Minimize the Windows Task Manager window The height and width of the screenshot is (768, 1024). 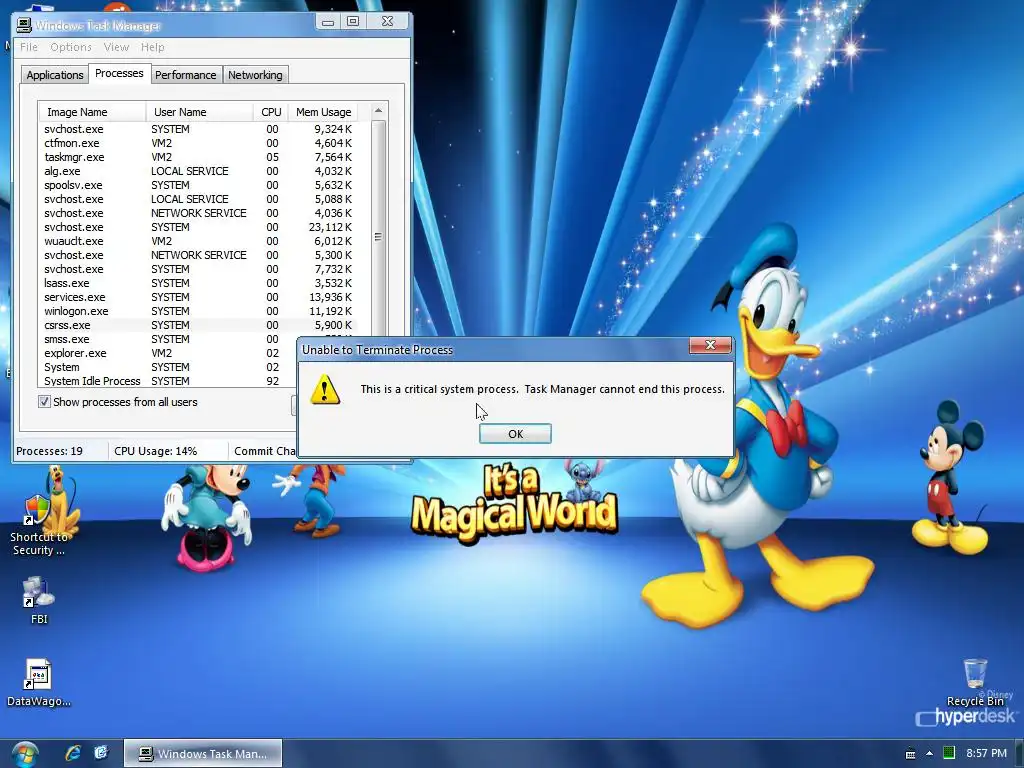point(328,22)
